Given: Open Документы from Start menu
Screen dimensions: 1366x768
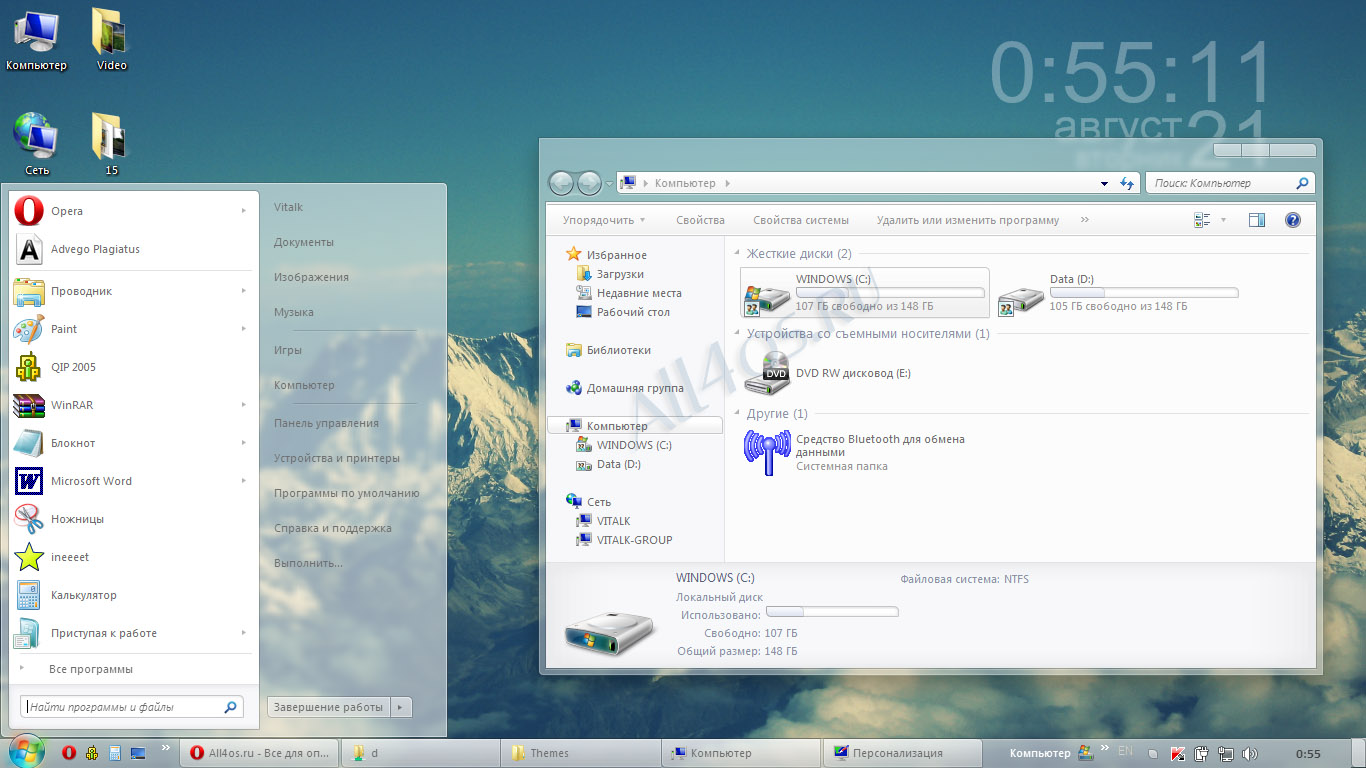Looking at the screenshot, I should pos(304,242).
